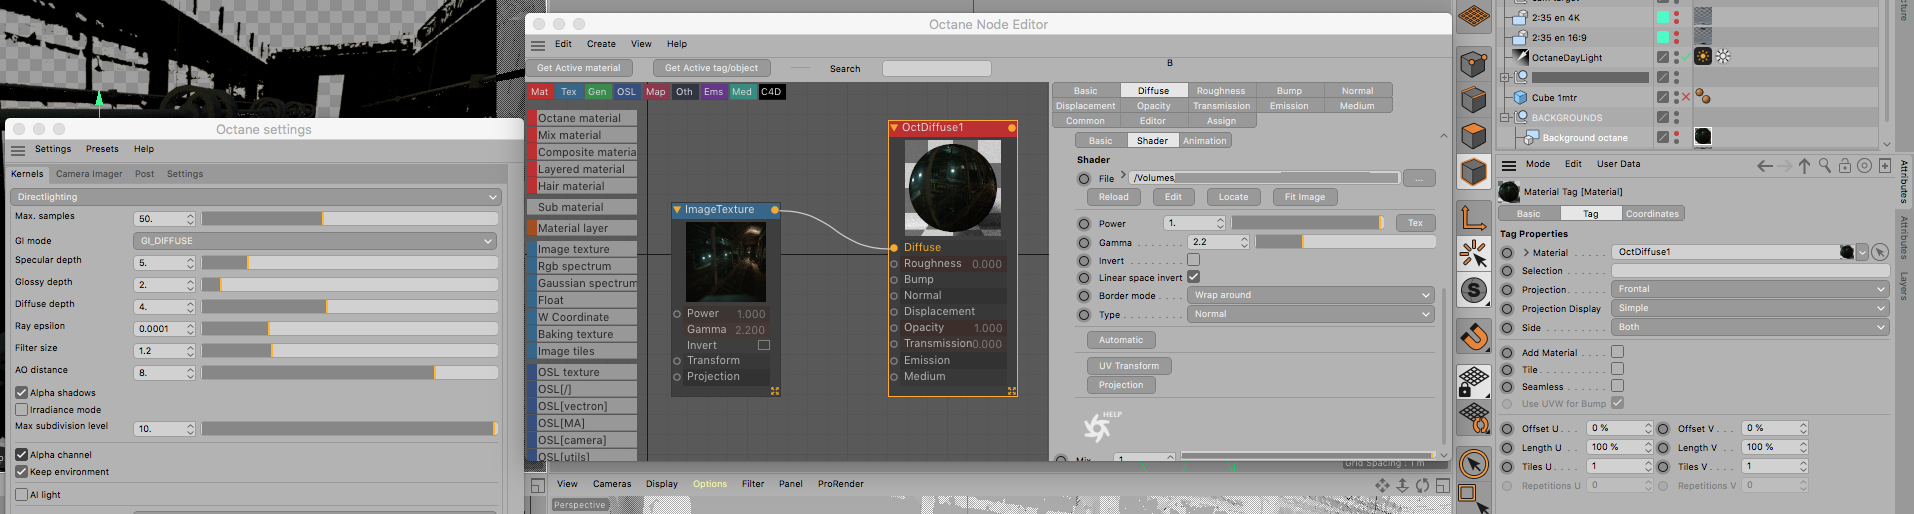Select the active model mode cube icon
Viewport: 1914px width, 514px height.
1473,172
